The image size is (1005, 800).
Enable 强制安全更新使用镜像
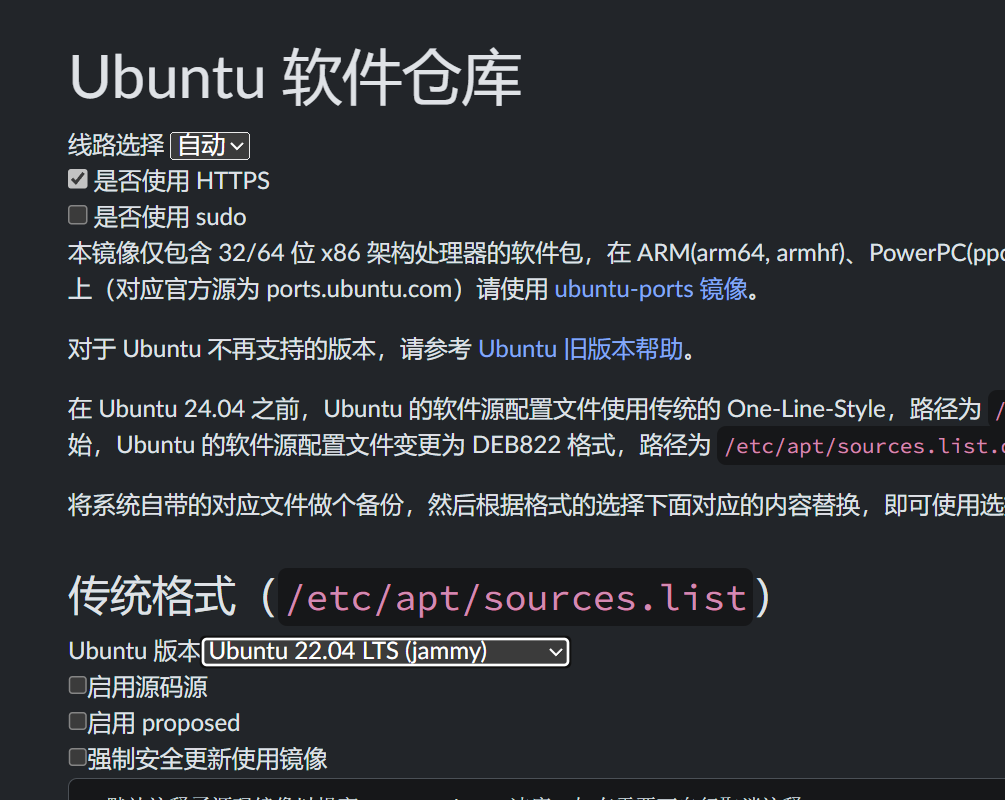77,757
